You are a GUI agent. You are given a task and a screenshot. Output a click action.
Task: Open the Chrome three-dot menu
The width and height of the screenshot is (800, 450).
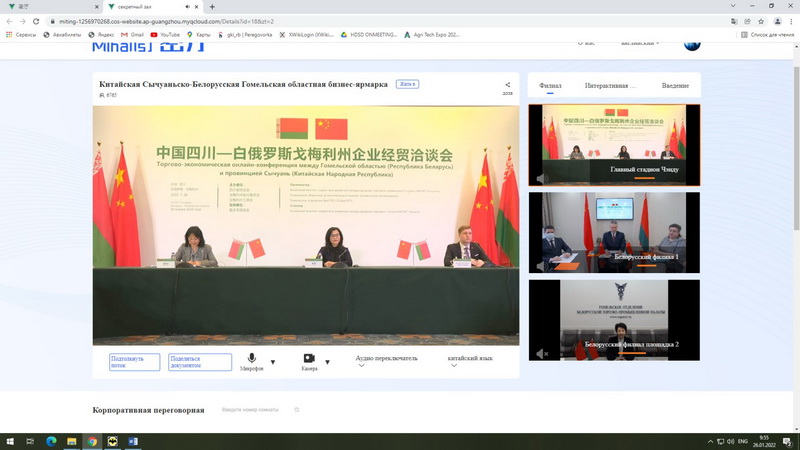point(791,21)
